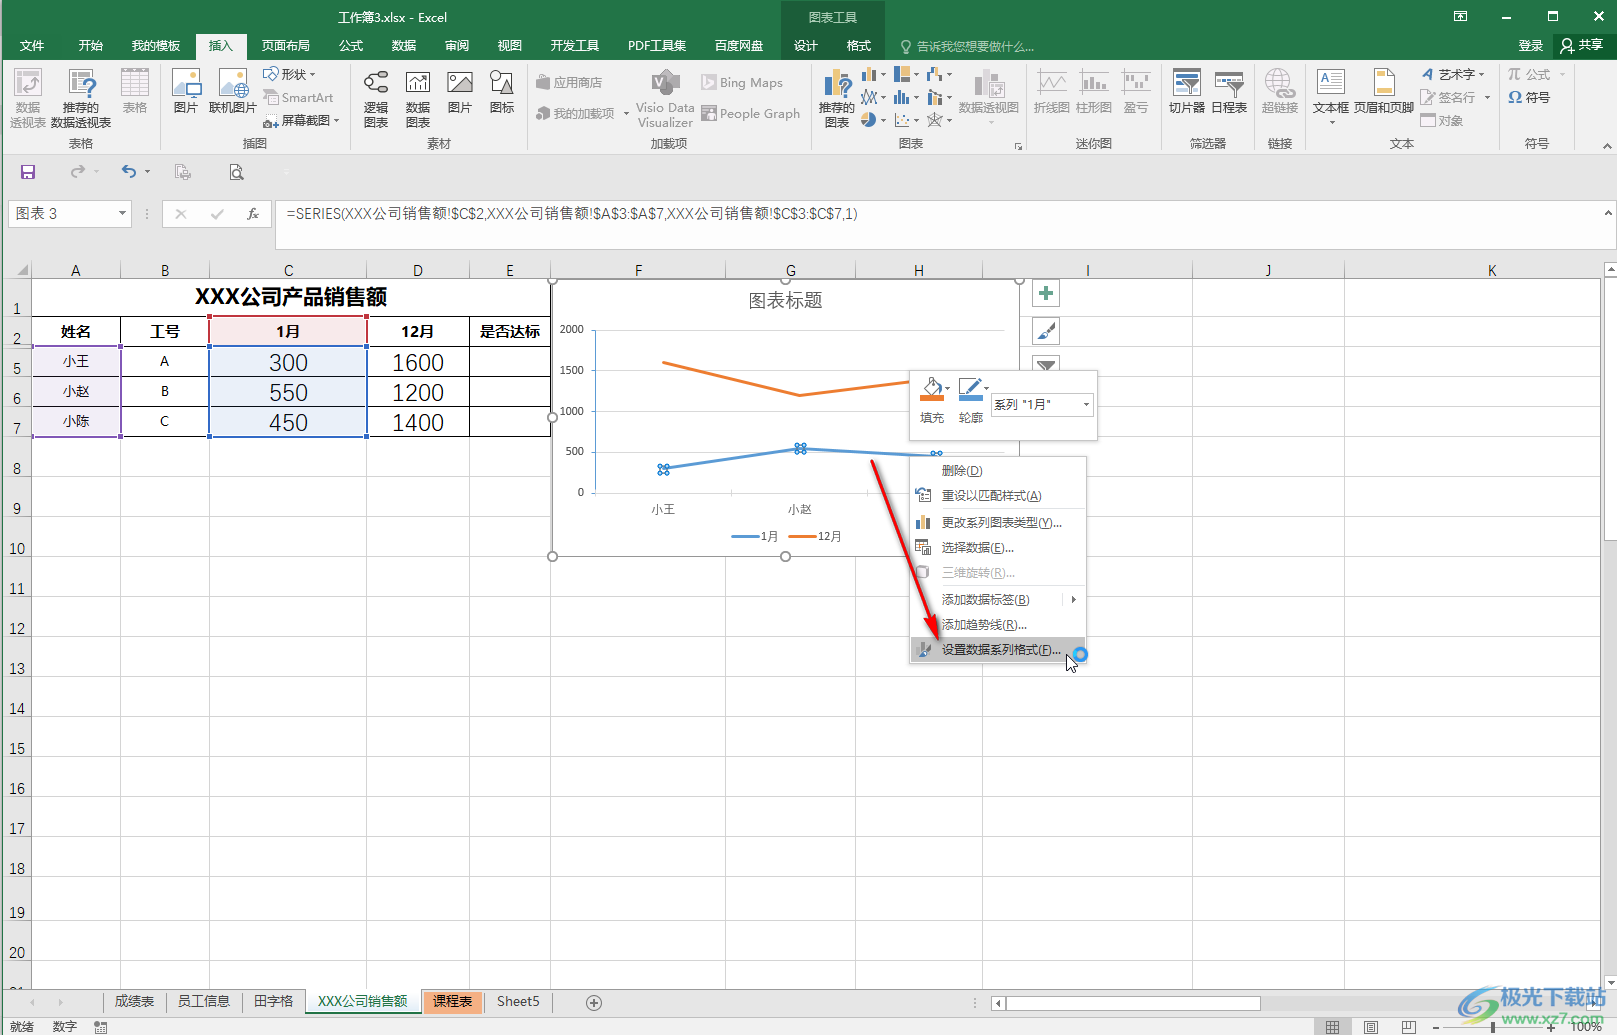Click the Select All corner button

point(17,270)
